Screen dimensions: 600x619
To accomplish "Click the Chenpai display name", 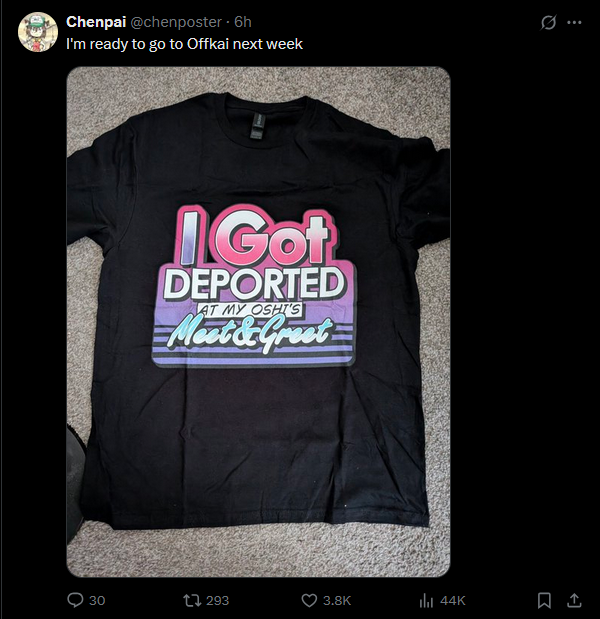I will pos(96,22).
